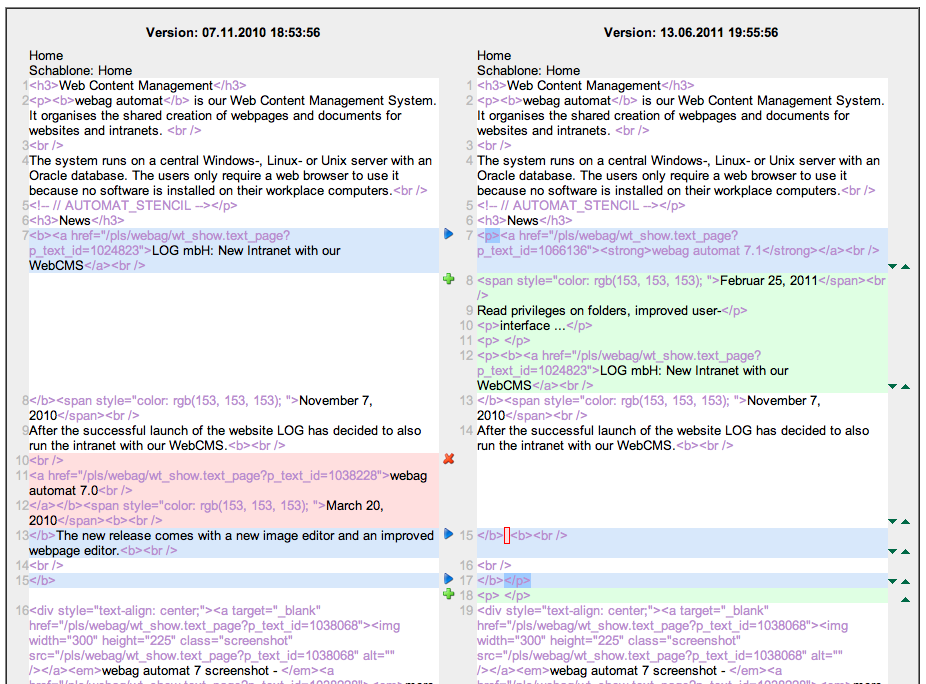The height and width of the screenshot is (684, 926).
Task: Select the 'Version: 13.06.2011 19:55:56' header
Action: tap(691, 33)
